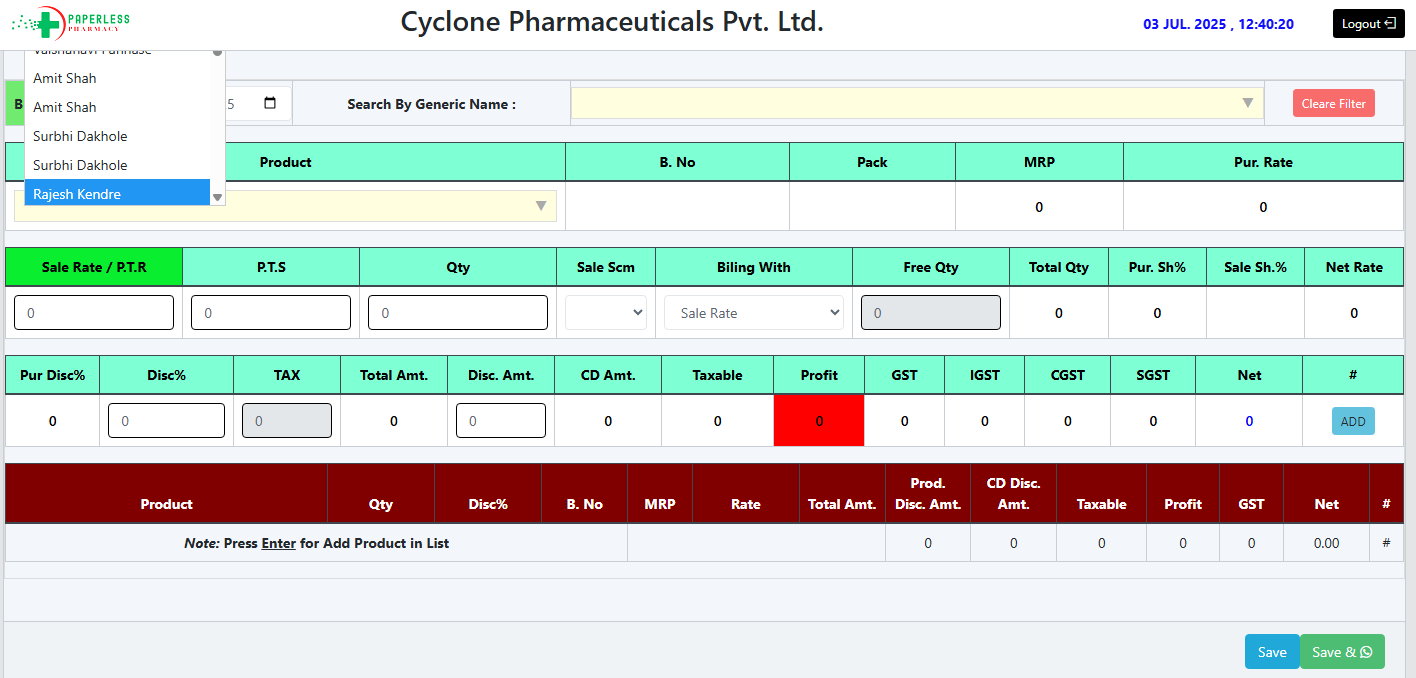Click the Paperless Pharmacy logo
This screenshot has height=678, width=1416.
(70, 21)
